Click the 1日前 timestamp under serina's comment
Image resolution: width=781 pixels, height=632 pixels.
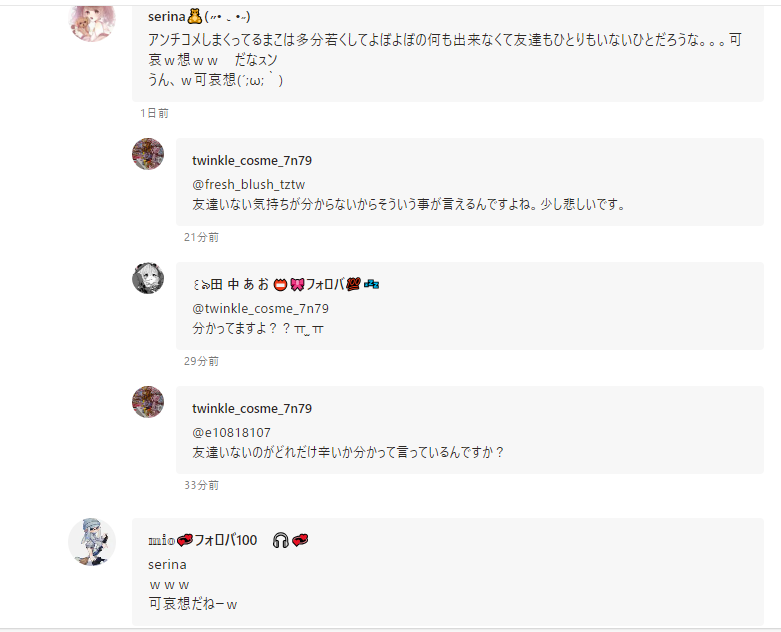tap(154, 113)
